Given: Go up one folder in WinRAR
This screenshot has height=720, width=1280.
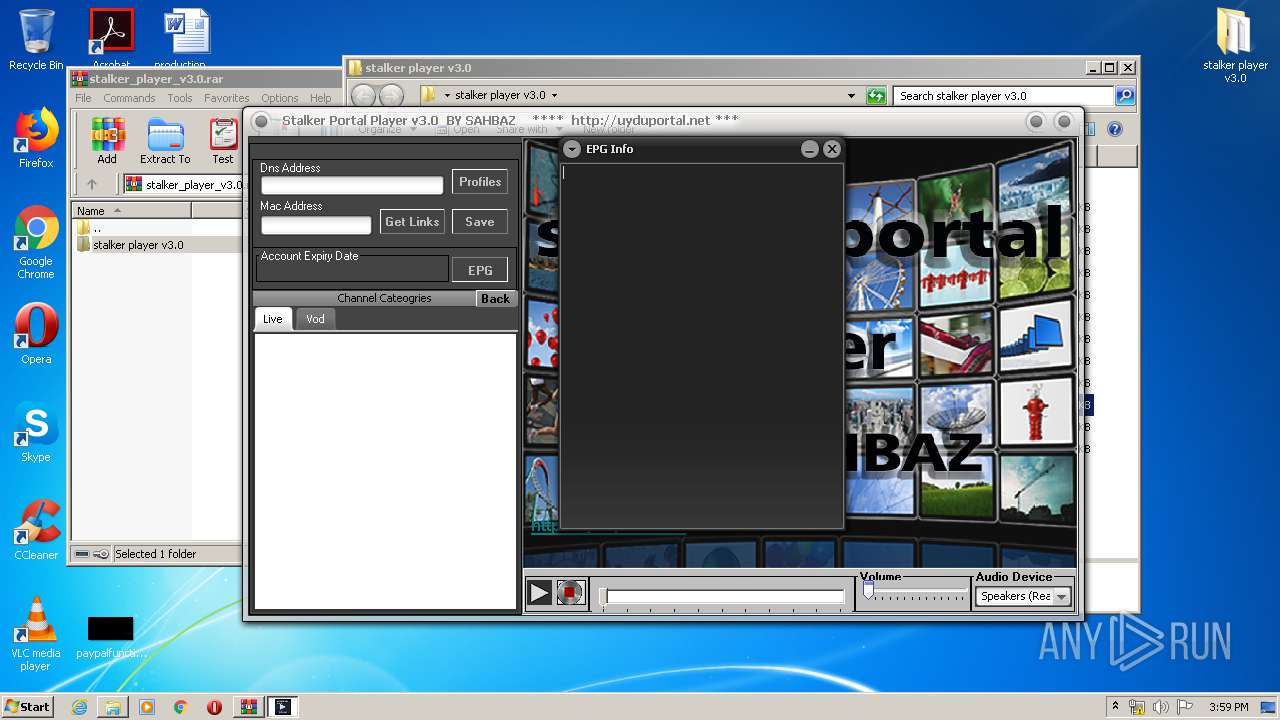Looking at the screenshot, I should 92,184.
